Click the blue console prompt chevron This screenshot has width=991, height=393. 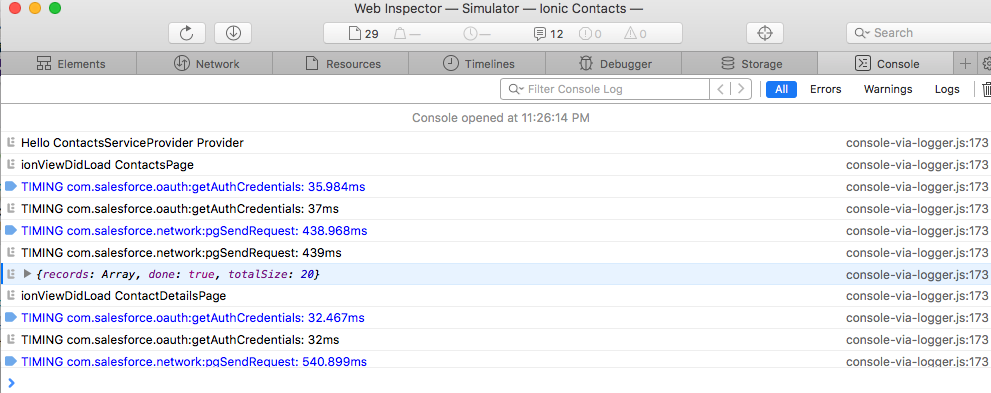point(11,382)
